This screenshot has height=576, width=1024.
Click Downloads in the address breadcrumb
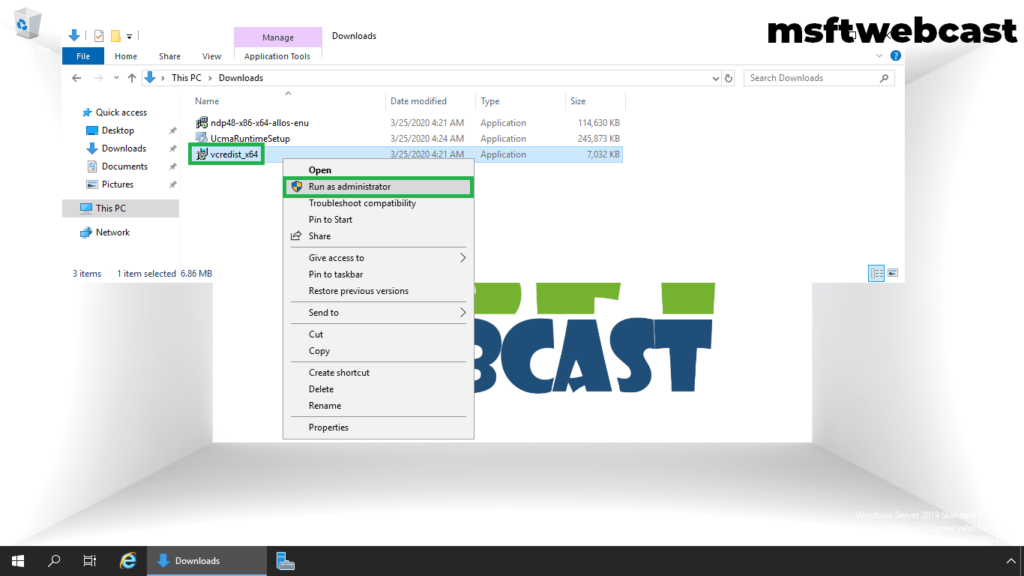coord(240,78)
